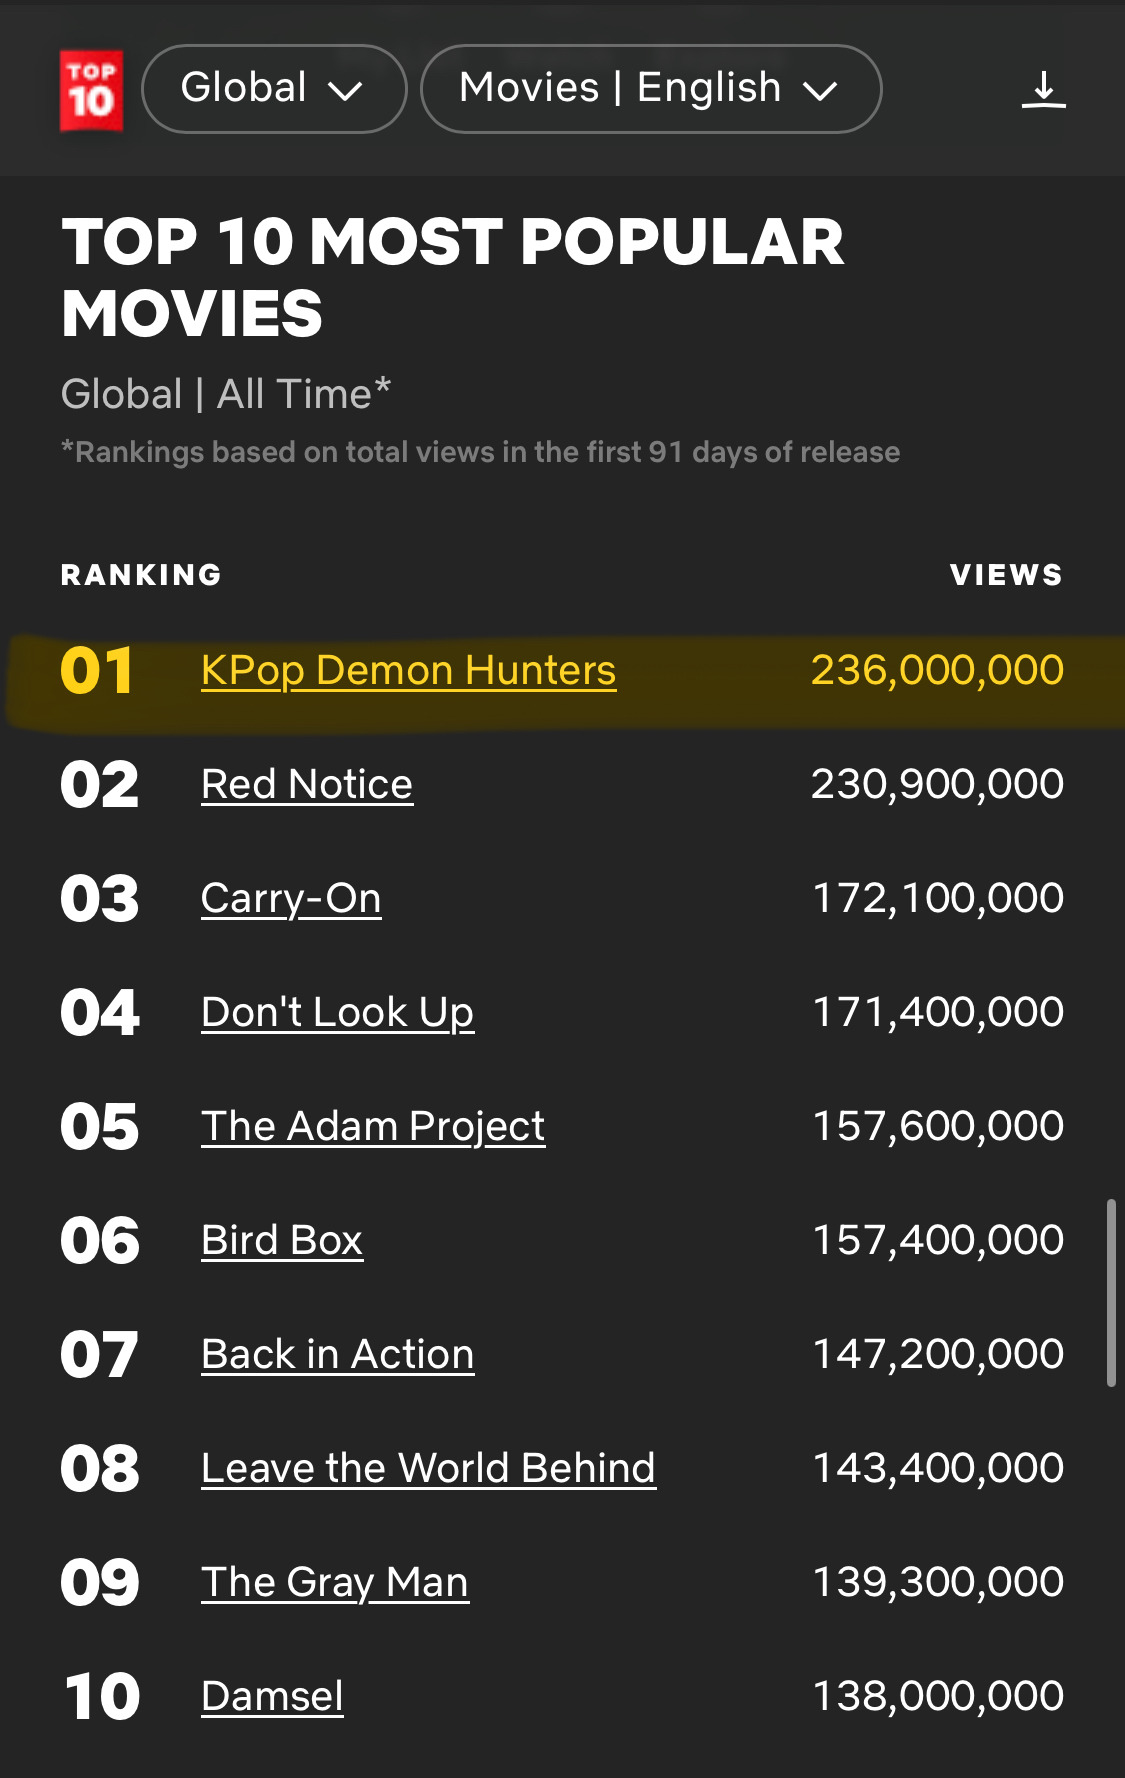Click the Bird Box title
The image size is (1125, 1778).
282,1241
